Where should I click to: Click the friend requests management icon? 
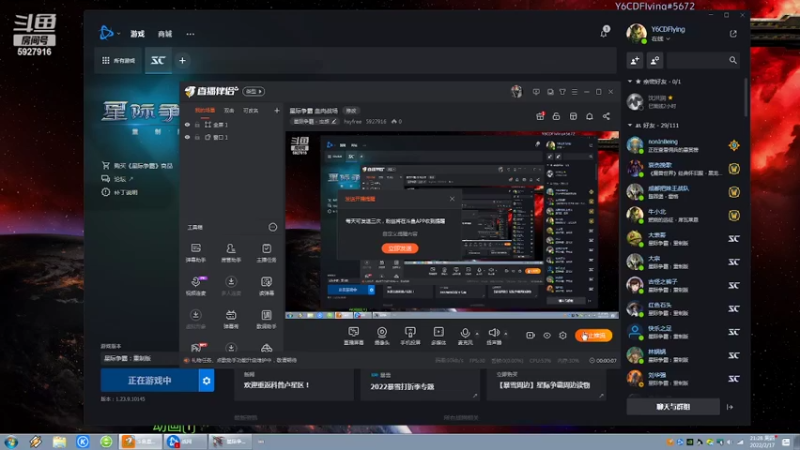[655, 60]
